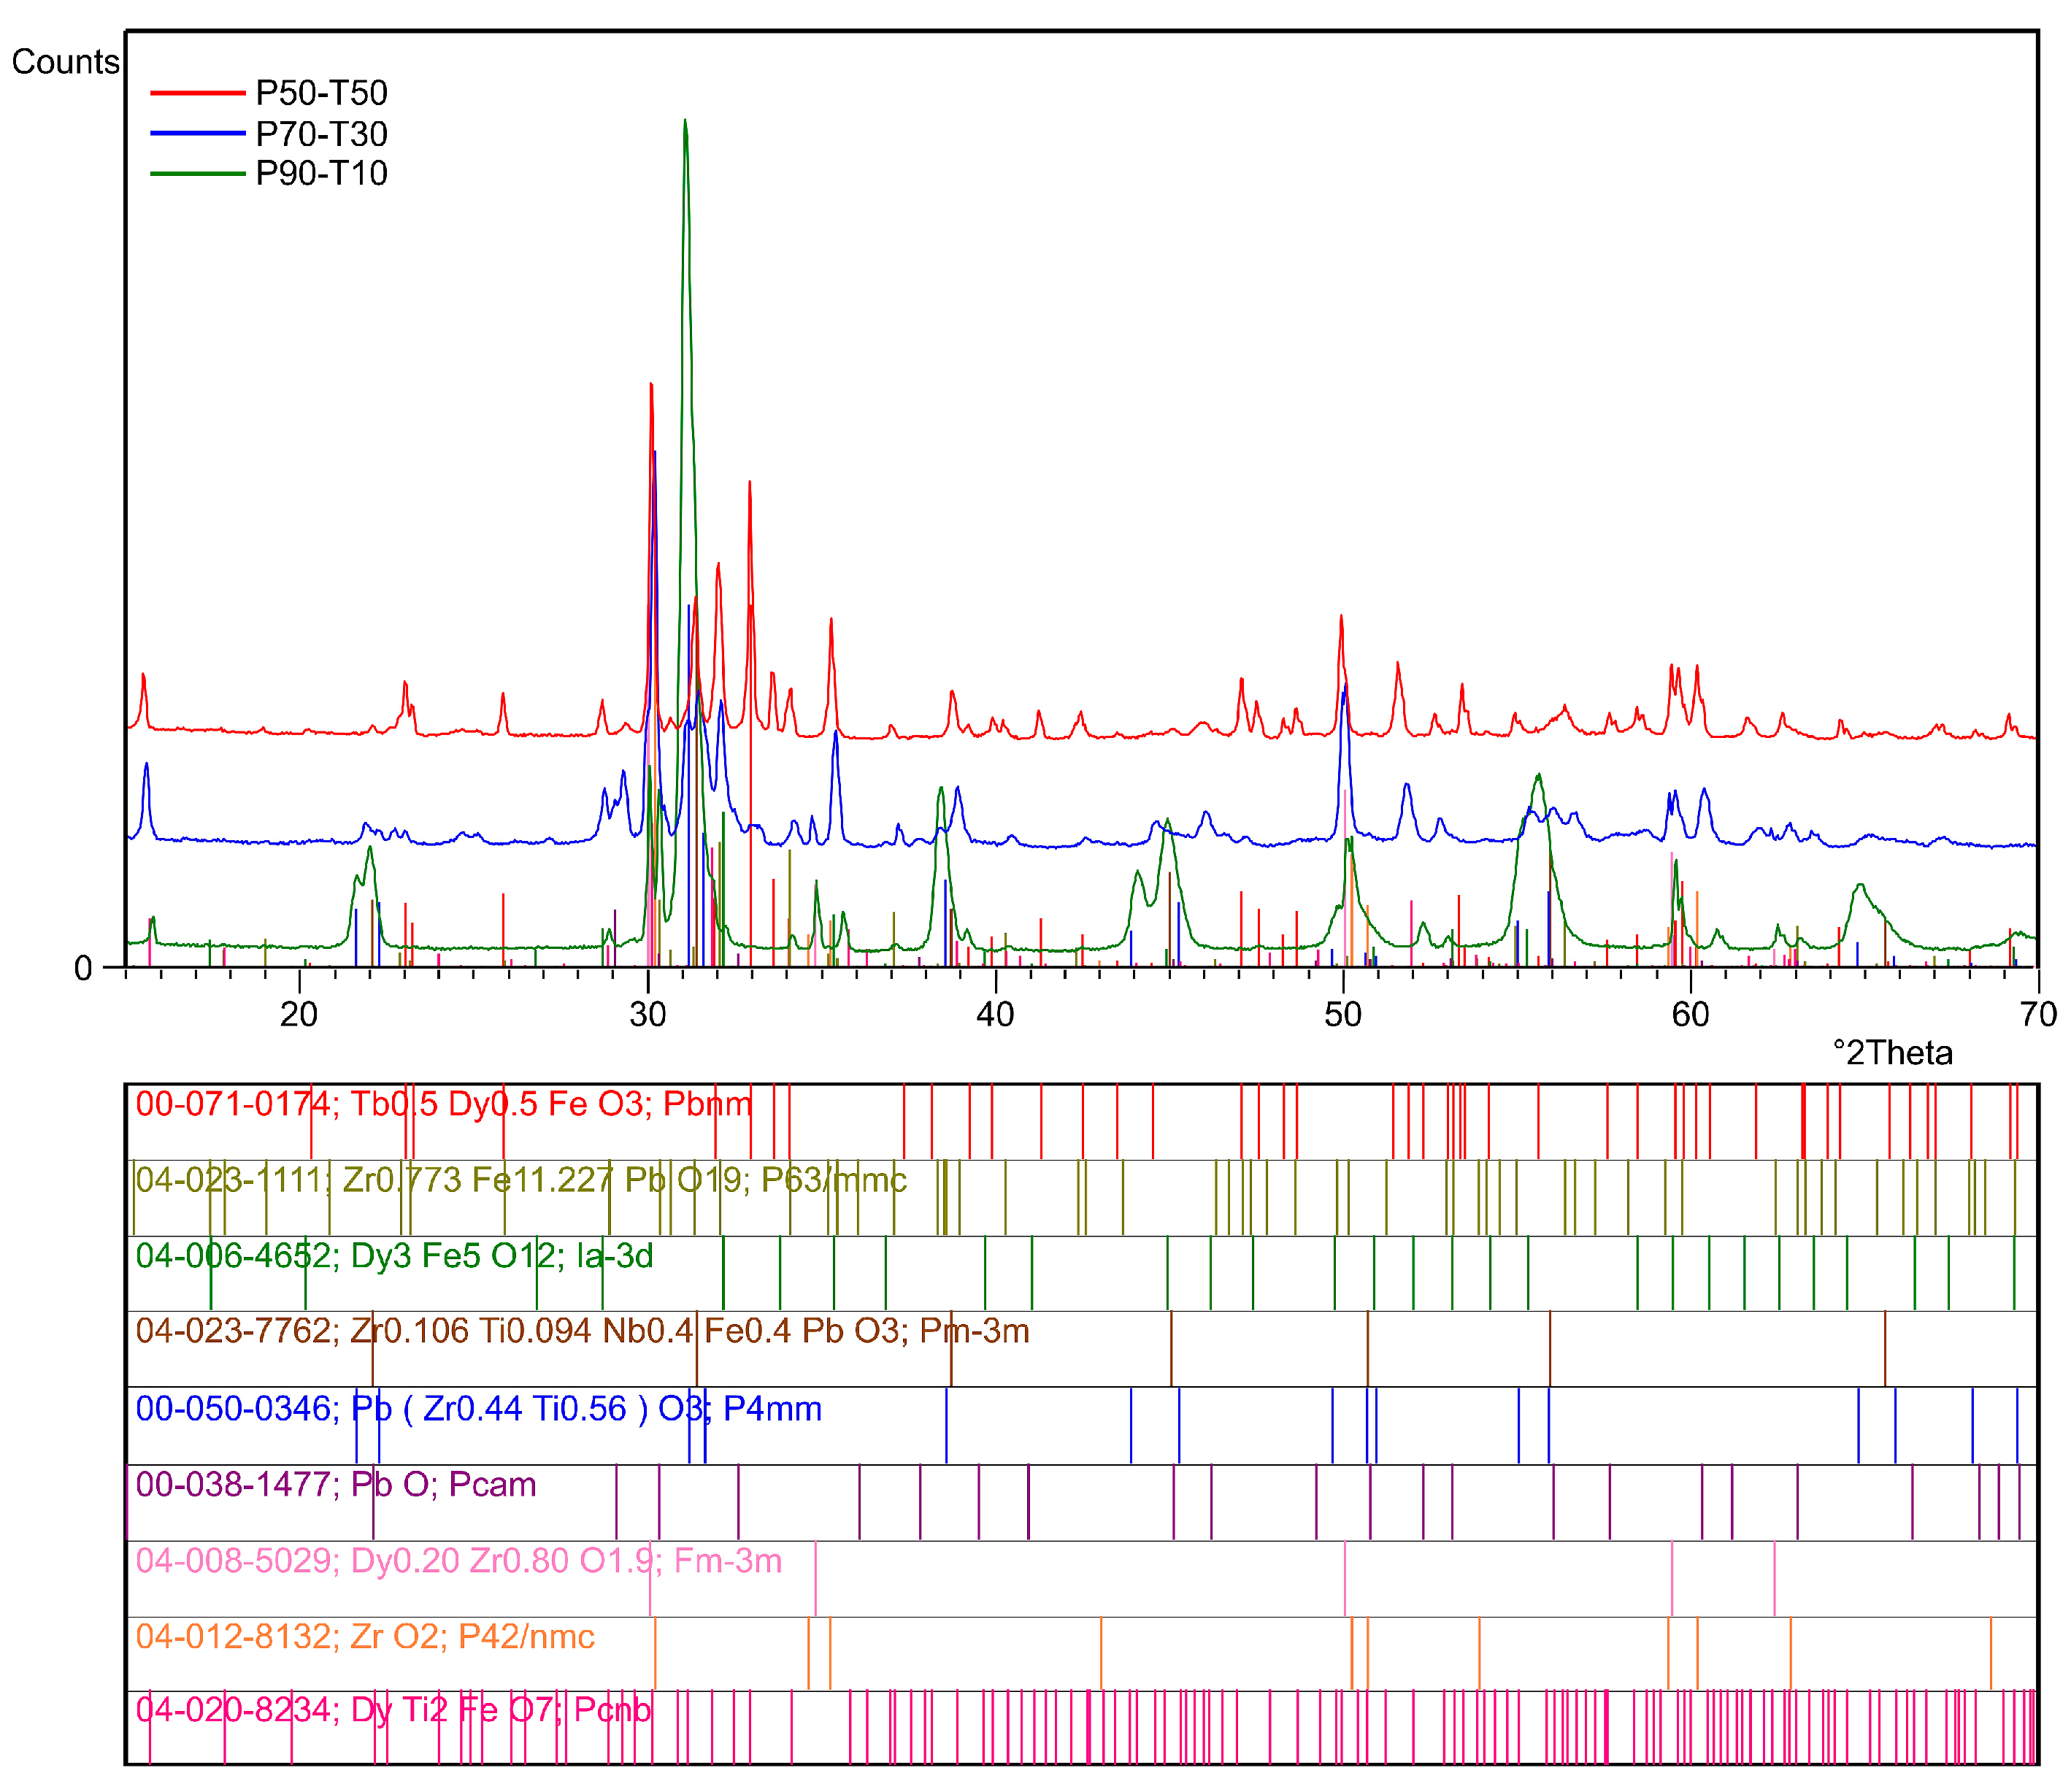Click the P90-T10 legend label
Viewport: 2071px width, 1792px height.
click(x=321, y=174)
